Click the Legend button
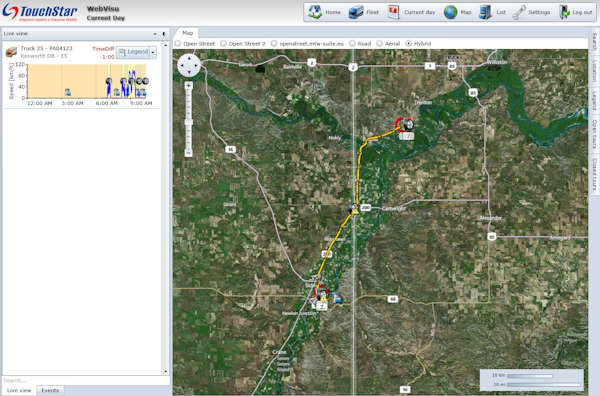600x396 pixels. [133, 52]
